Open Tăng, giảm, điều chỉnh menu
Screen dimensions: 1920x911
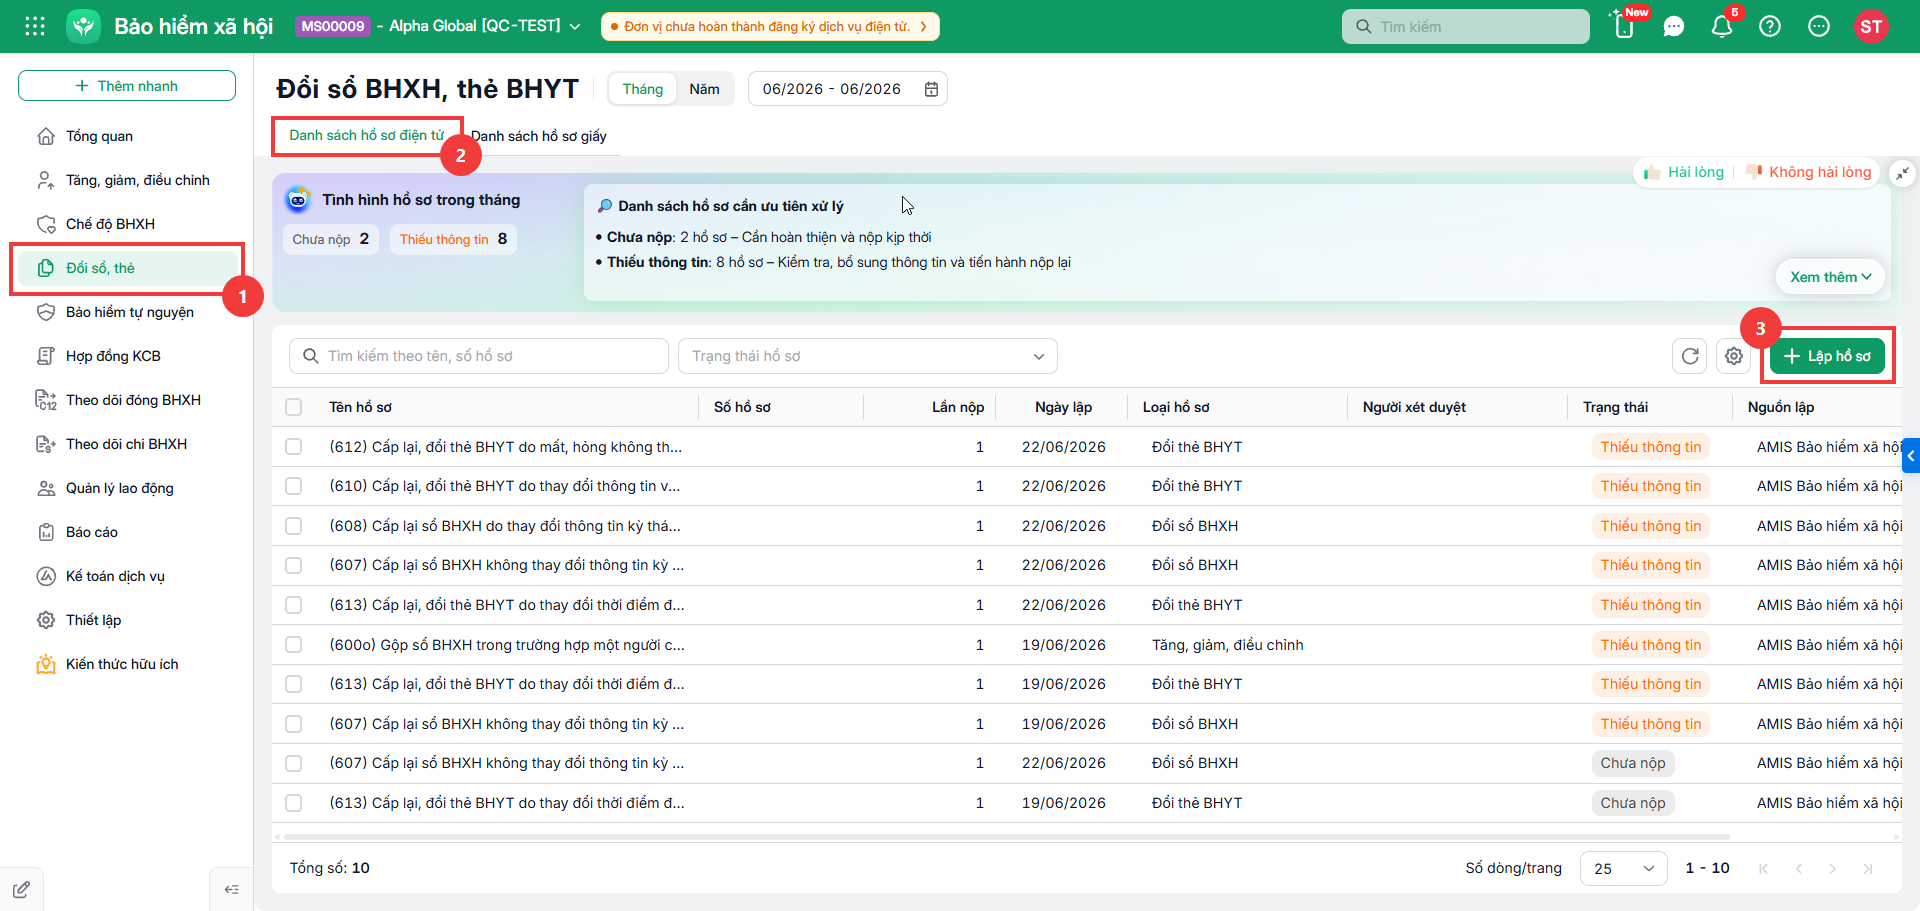pyautogui.click(x=128, y=180)
